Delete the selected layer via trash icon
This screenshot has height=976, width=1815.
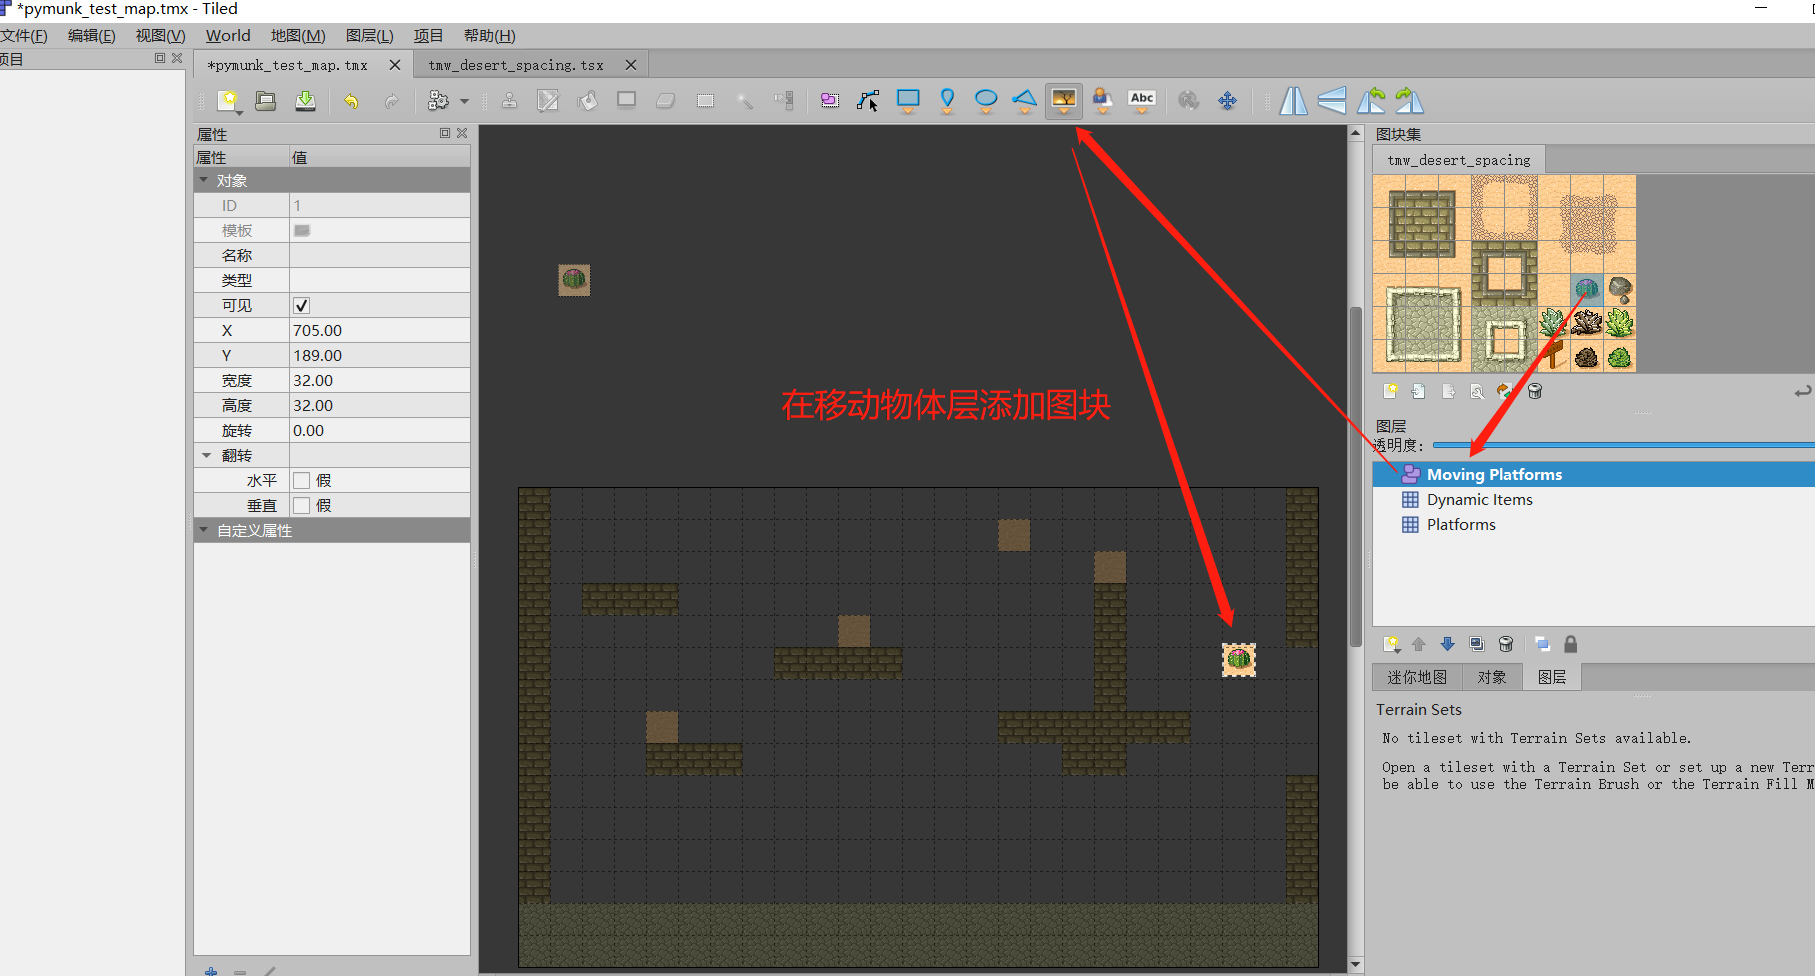tap(1507, 644)
